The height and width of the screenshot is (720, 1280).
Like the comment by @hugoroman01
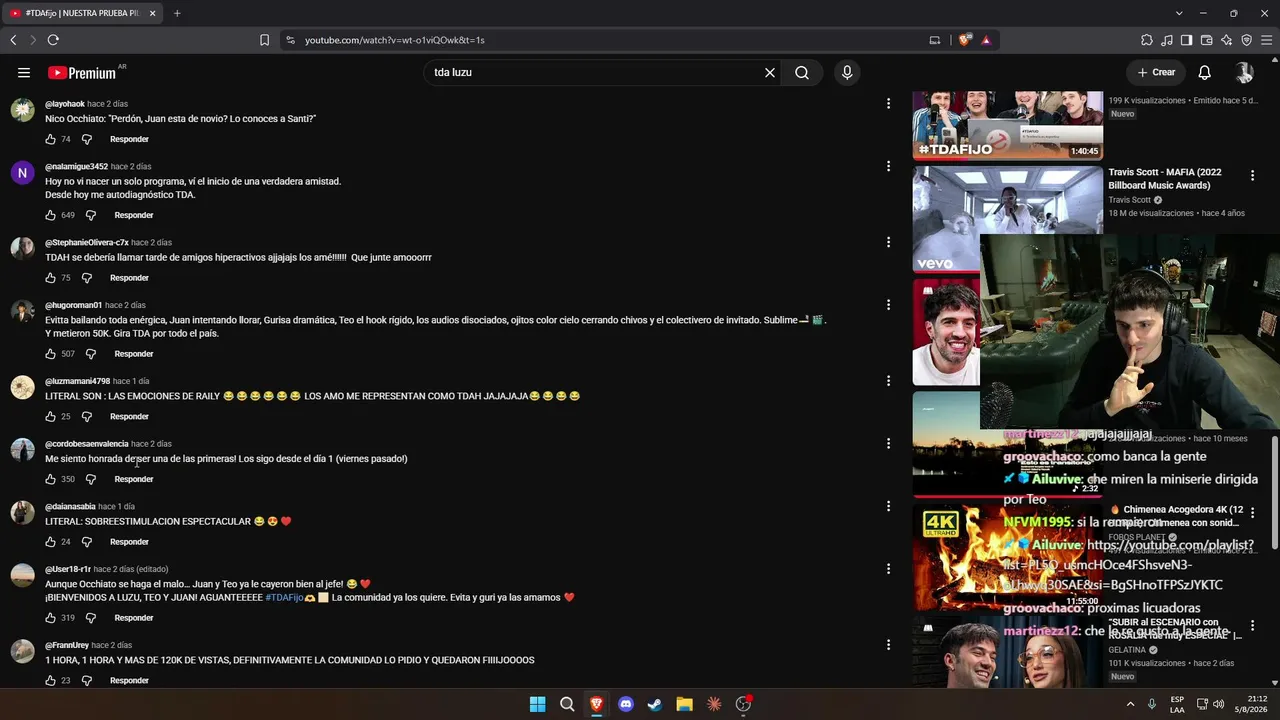click(51, 354)
